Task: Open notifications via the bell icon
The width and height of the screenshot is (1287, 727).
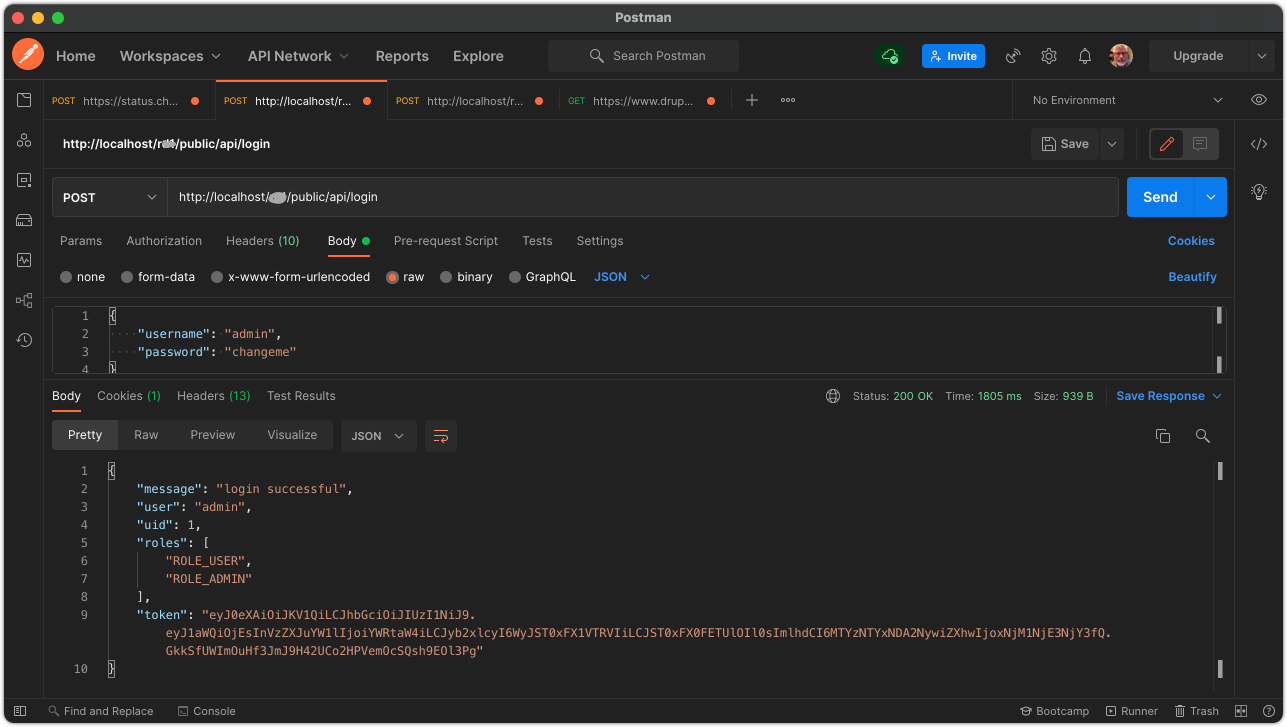Action: tap(1084, 56)
